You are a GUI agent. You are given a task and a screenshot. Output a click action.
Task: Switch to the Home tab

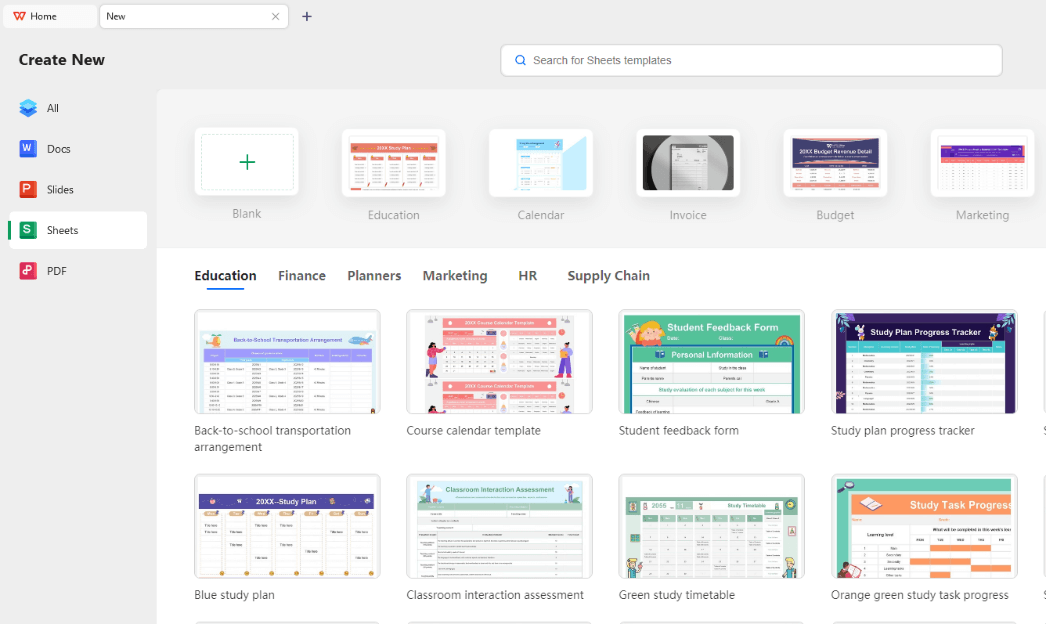click(47, 16)
